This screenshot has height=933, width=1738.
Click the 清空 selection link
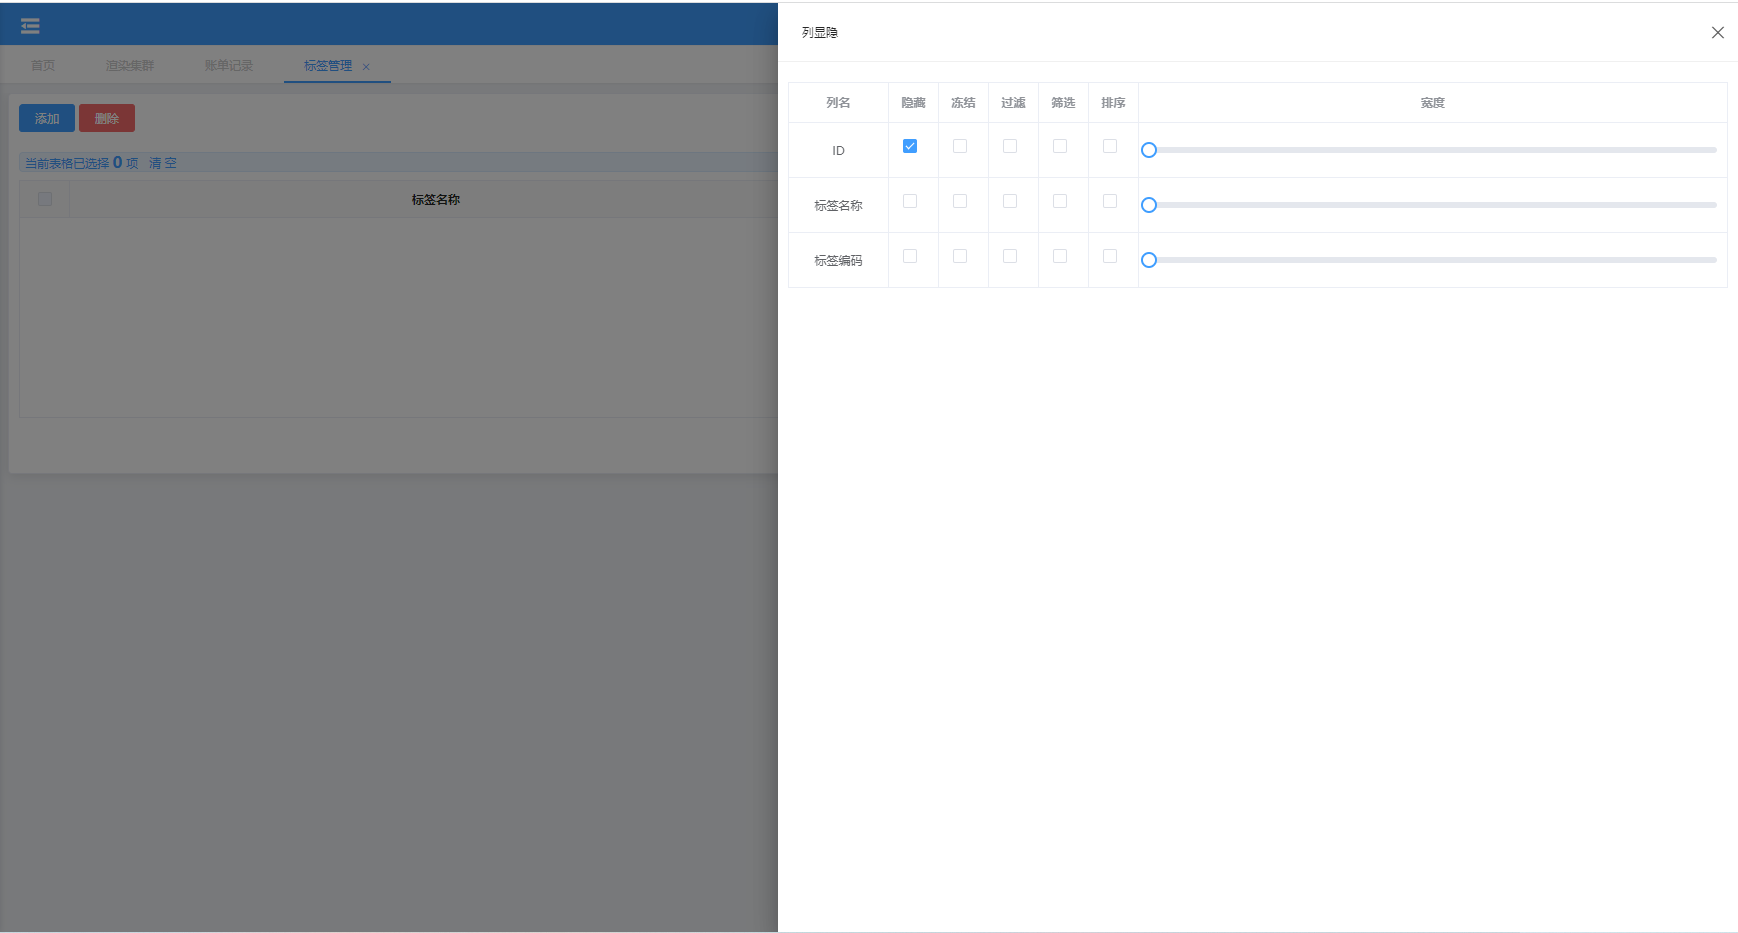[x=163, y=163]
